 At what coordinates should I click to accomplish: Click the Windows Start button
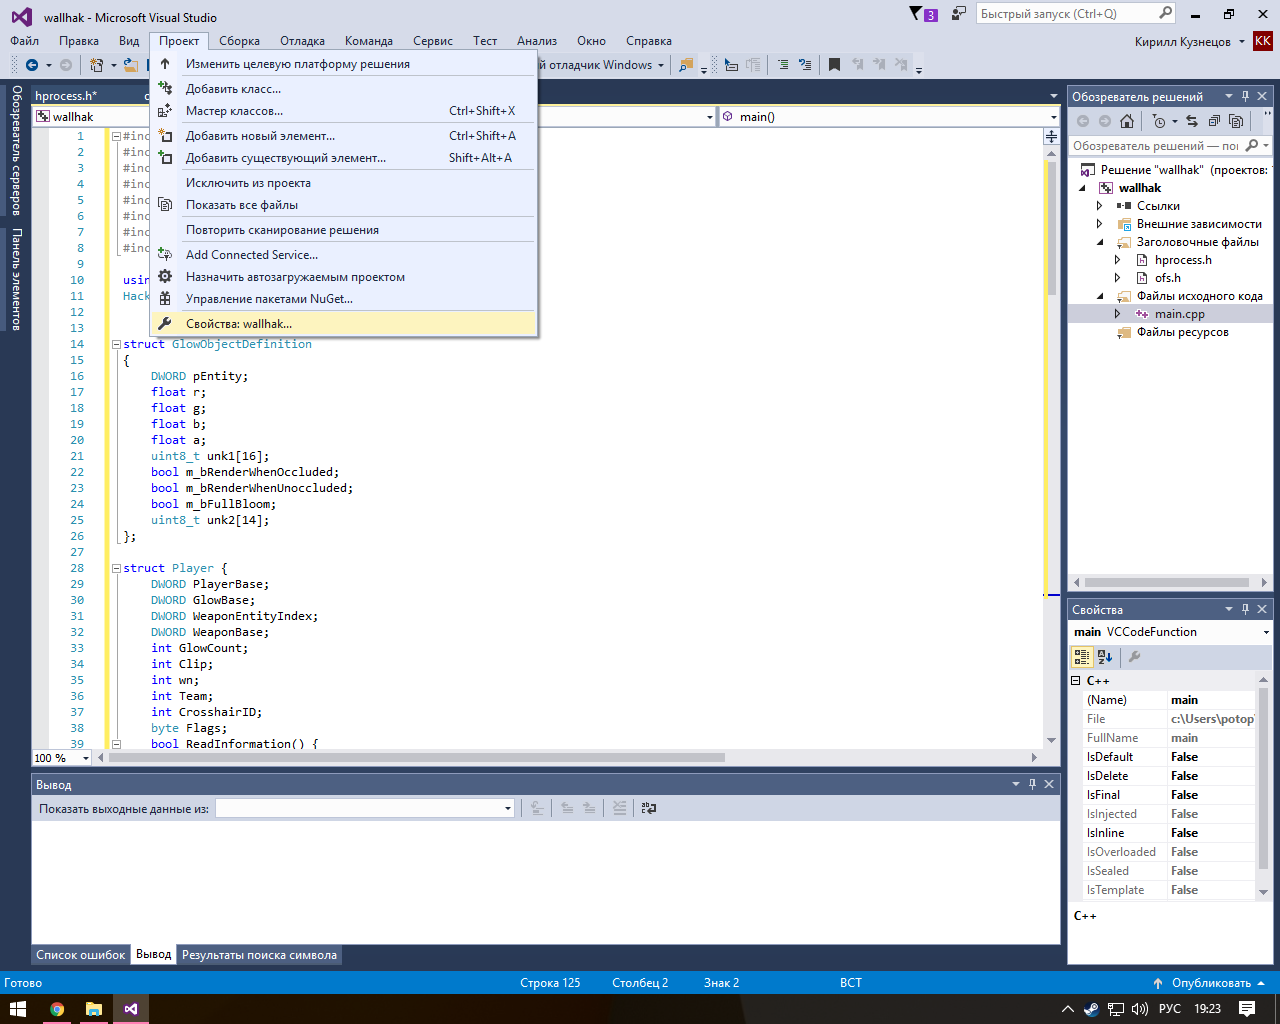pyautogui.click(x=18, y=1009)
